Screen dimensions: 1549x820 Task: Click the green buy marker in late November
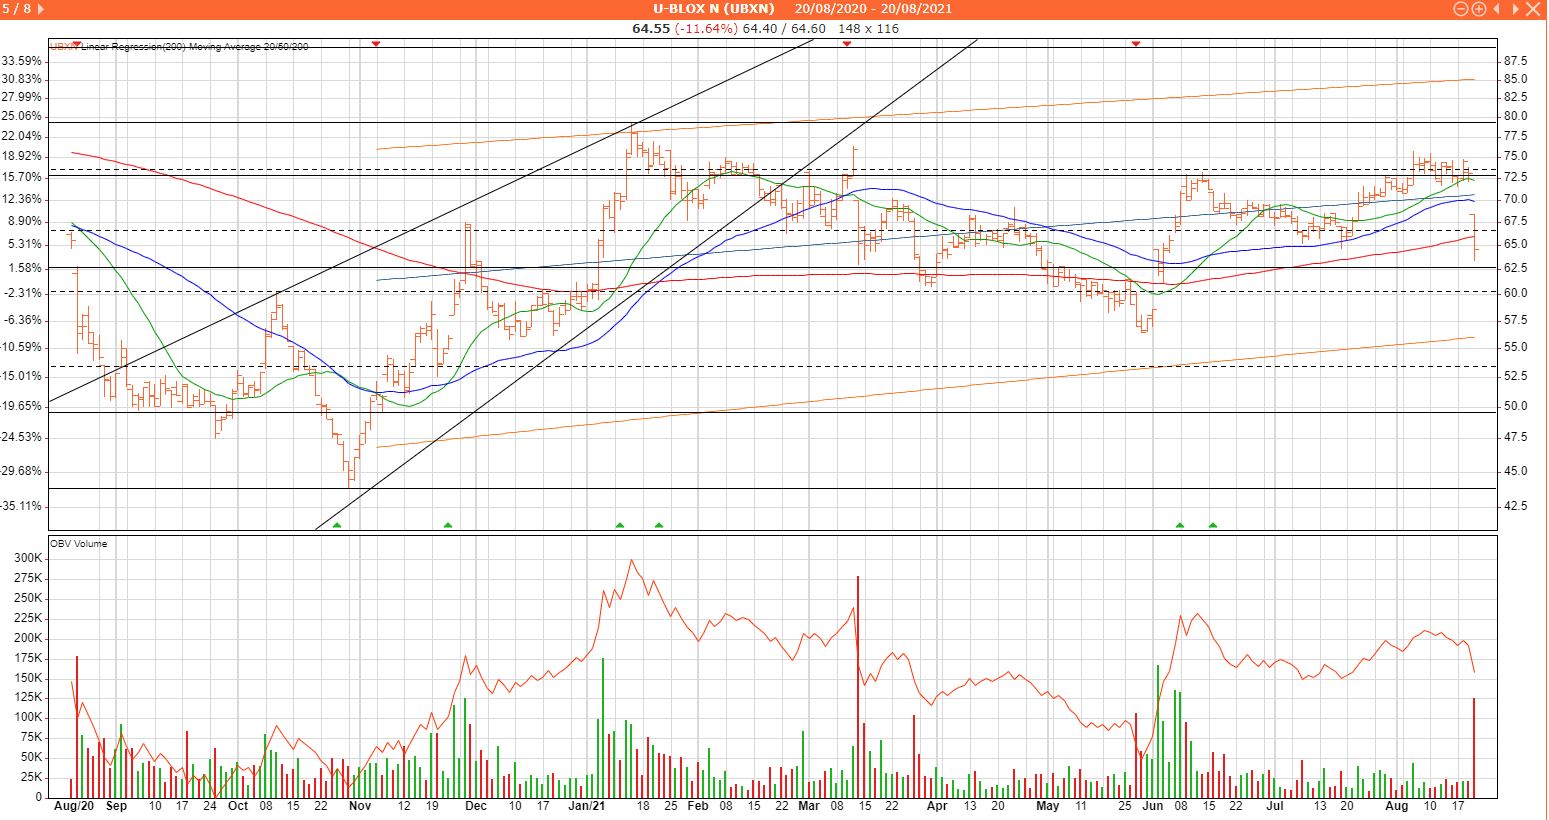[448, 525]
